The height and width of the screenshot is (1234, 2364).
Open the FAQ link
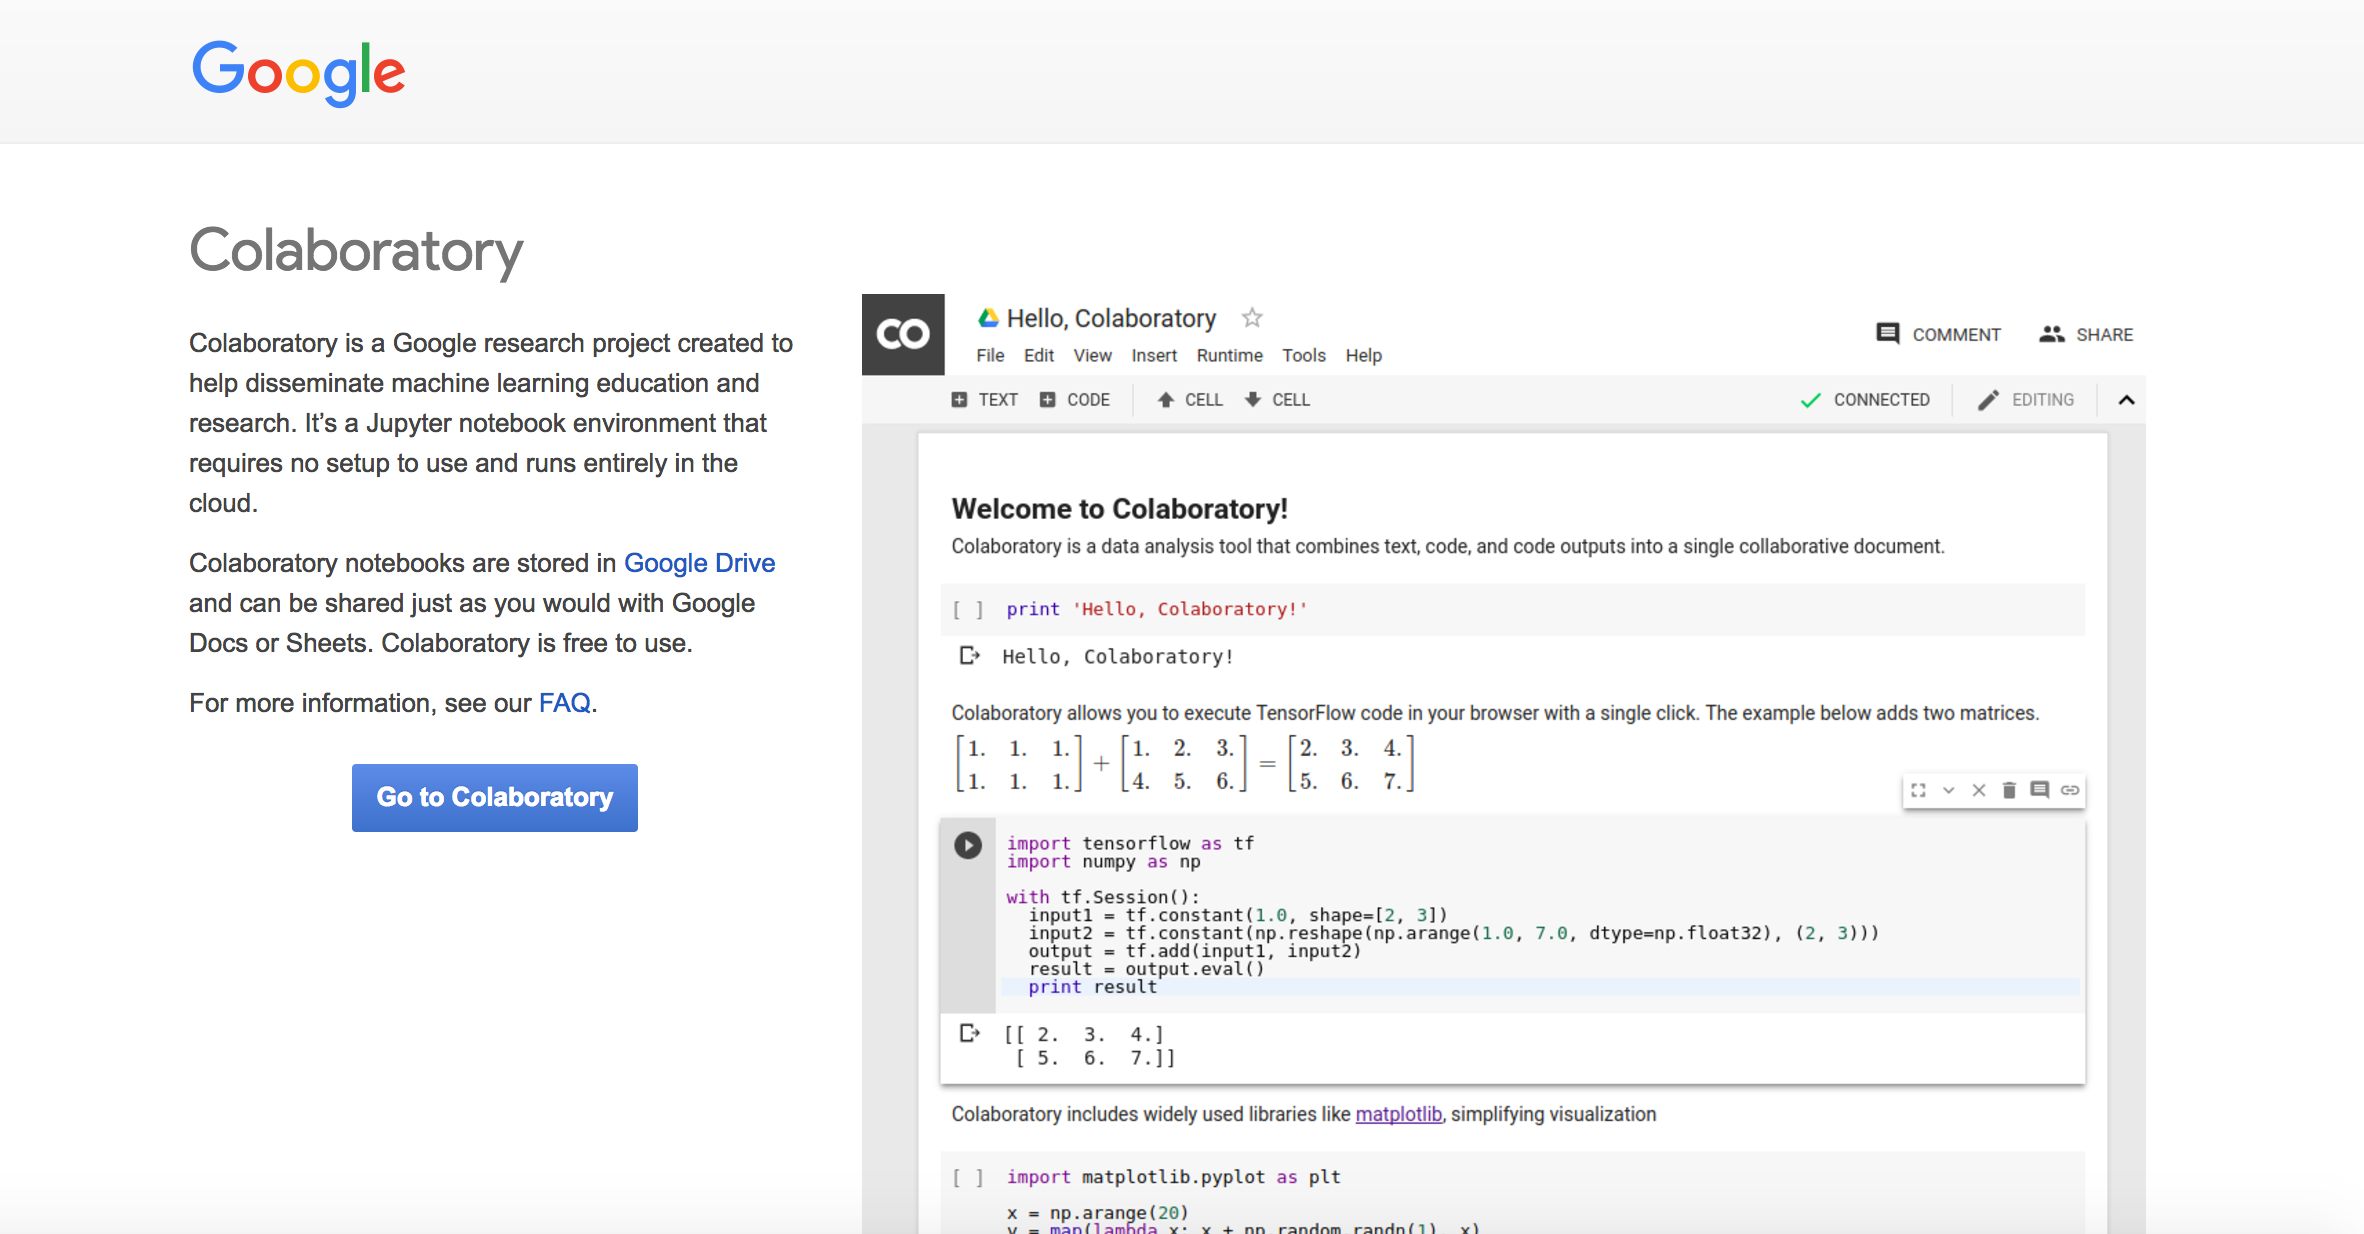pos(564,703)
